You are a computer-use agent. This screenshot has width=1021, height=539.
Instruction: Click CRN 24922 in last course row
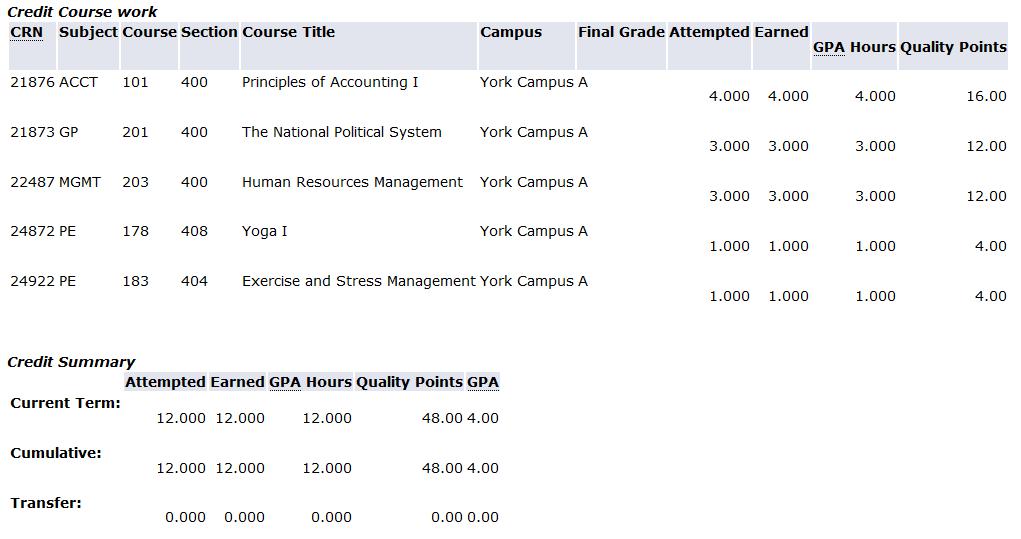[33, 281]
